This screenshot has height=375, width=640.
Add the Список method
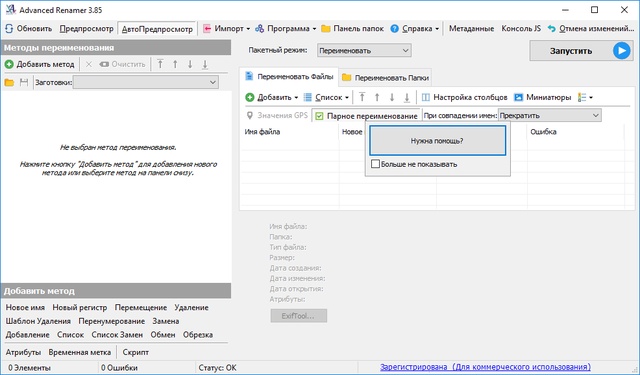(70, 335)
